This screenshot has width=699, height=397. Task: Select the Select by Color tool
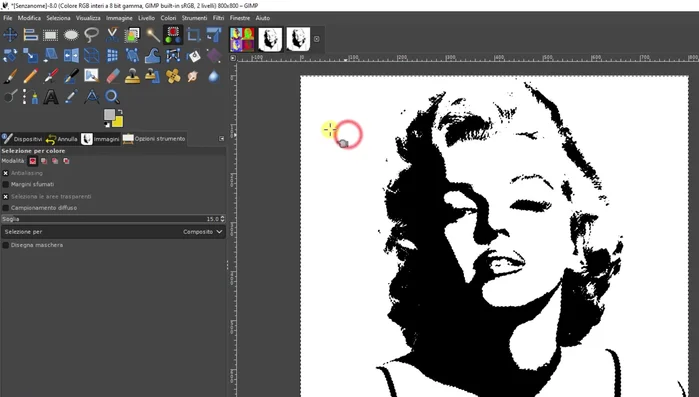point(173,35)
